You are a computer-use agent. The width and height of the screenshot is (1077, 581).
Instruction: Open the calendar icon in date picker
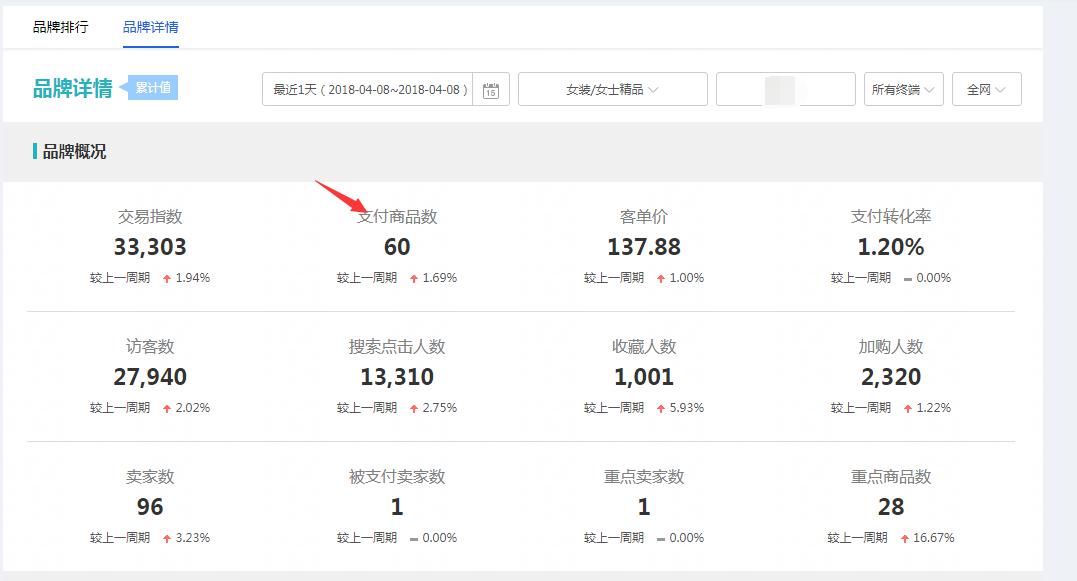tap(491, 90)
